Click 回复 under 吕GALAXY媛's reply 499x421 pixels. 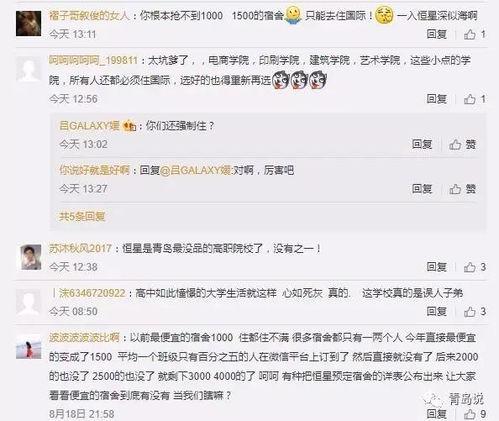click(422, 144)
